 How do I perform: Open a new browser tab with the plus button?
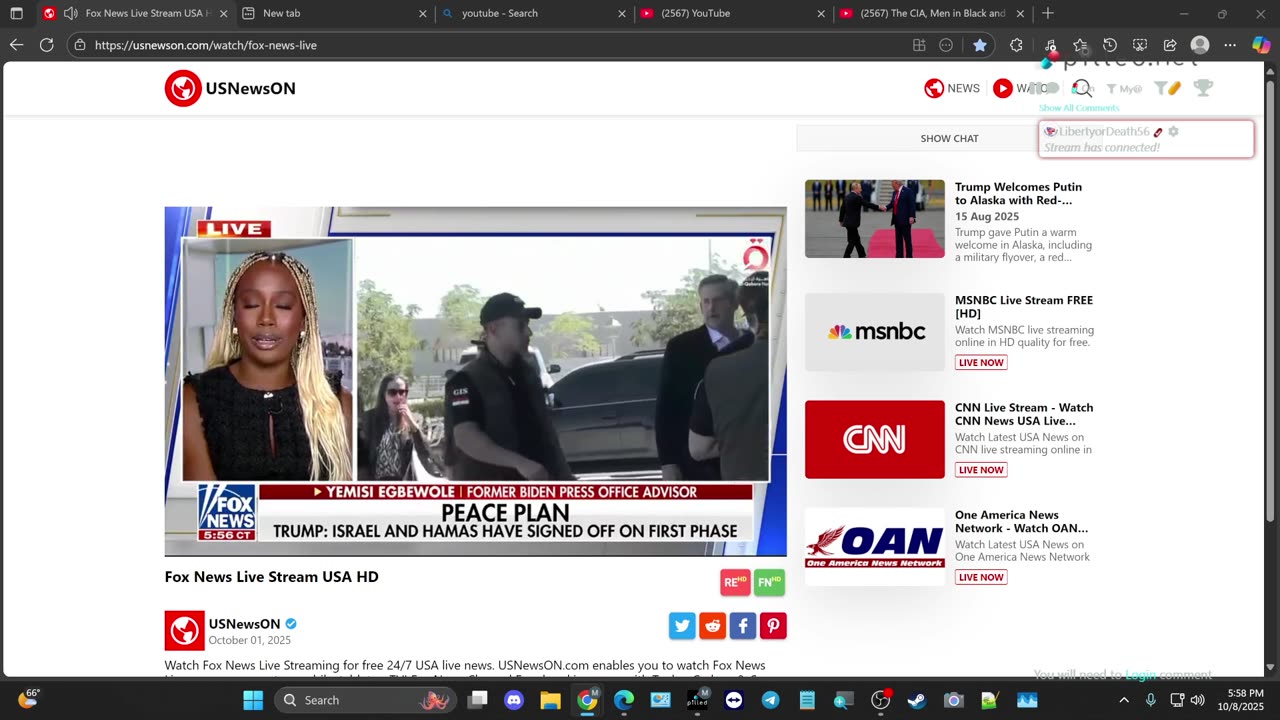1047,14
